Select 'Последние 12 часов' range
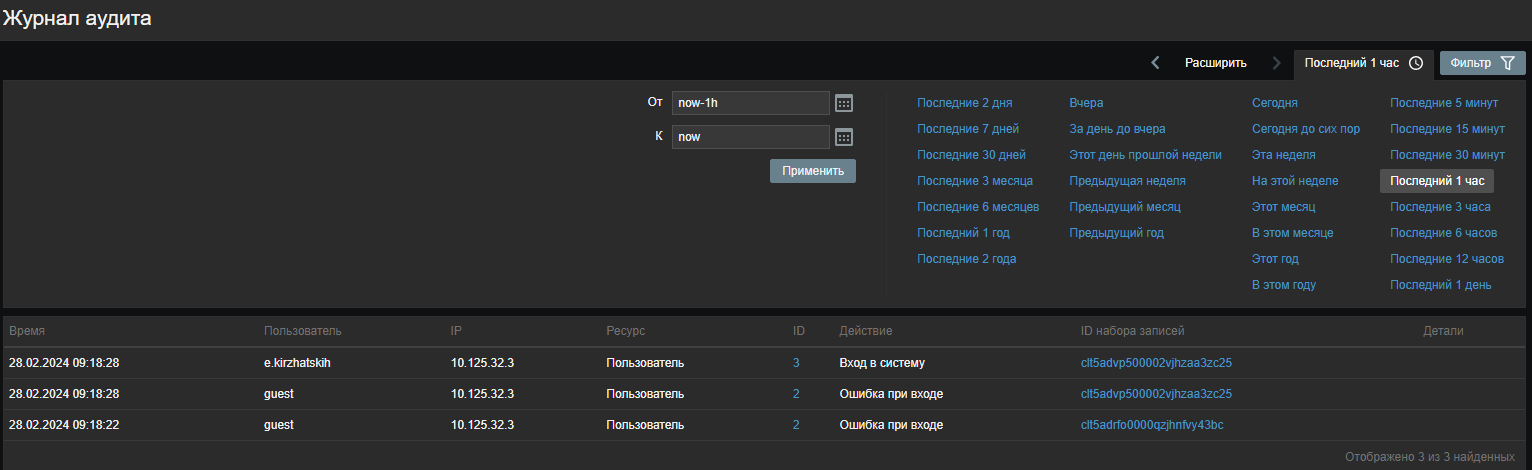Screen dimensions: 1532x470 1447,259
